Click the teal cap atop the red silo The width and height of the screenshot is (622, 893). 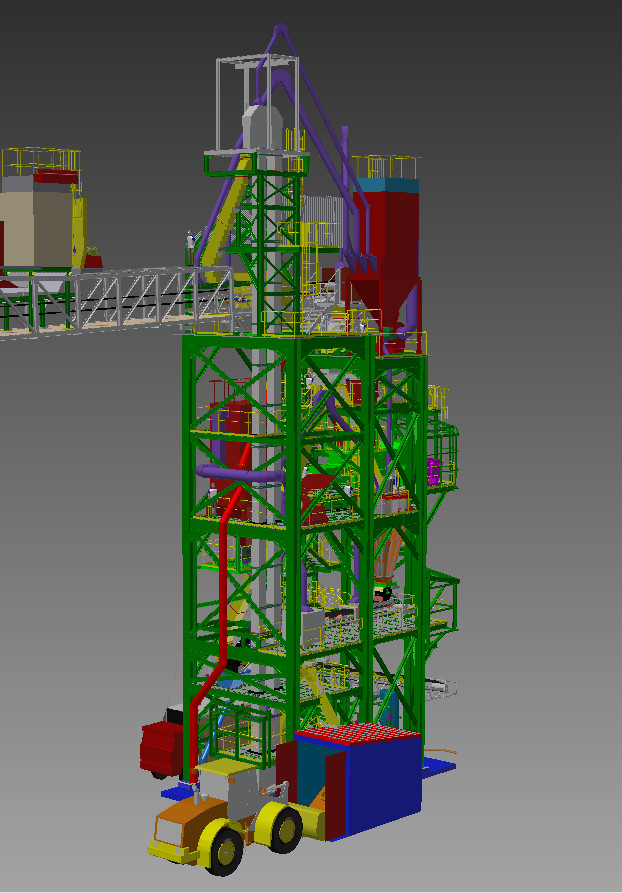point(388,184)
